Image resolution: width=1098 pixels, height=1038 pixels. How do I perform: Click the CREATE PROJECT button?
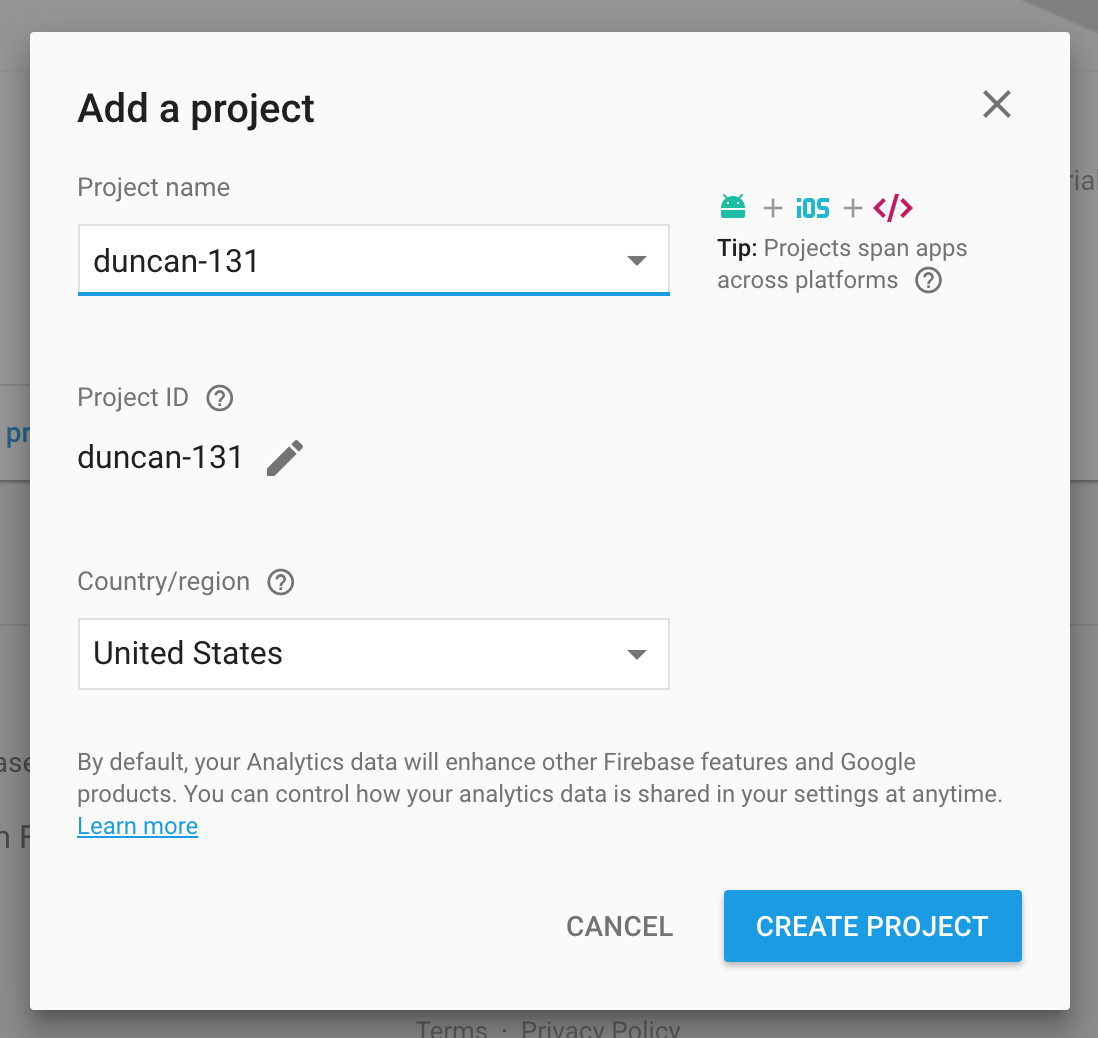872,926
